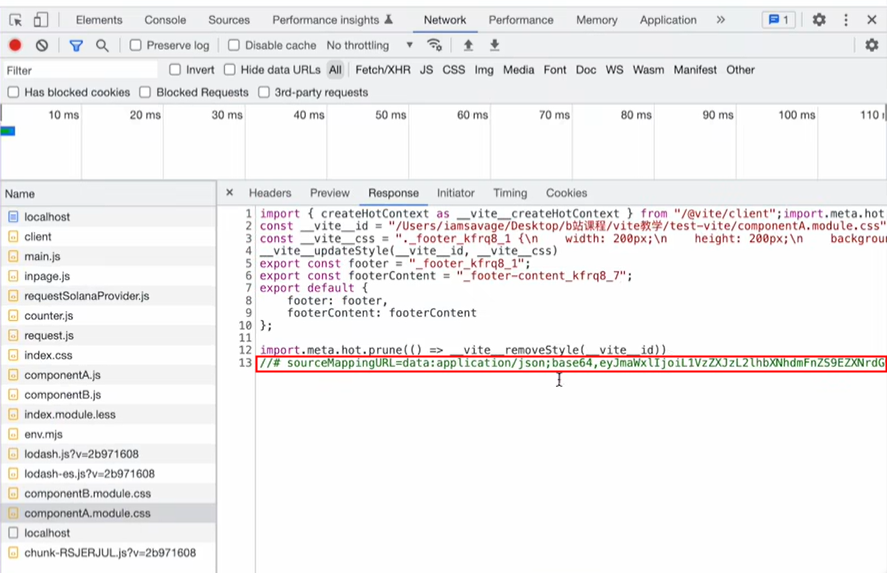Click the inspect element selector icon
887x573 pixels.
pos(15,20)
